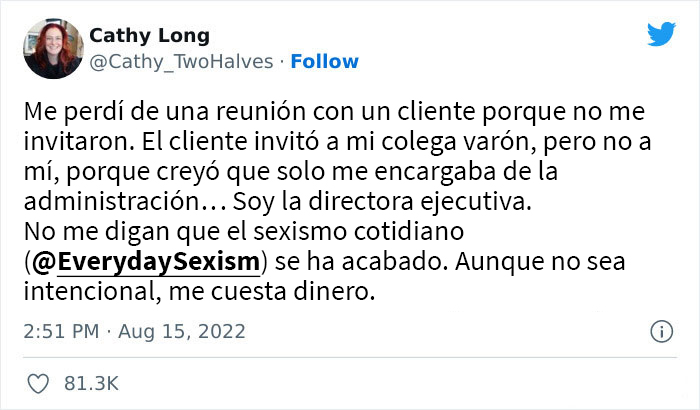Click the line "intencional, me cuesta dinero."
Viewport: 700px width, 410px height.
tap(200, 292)
